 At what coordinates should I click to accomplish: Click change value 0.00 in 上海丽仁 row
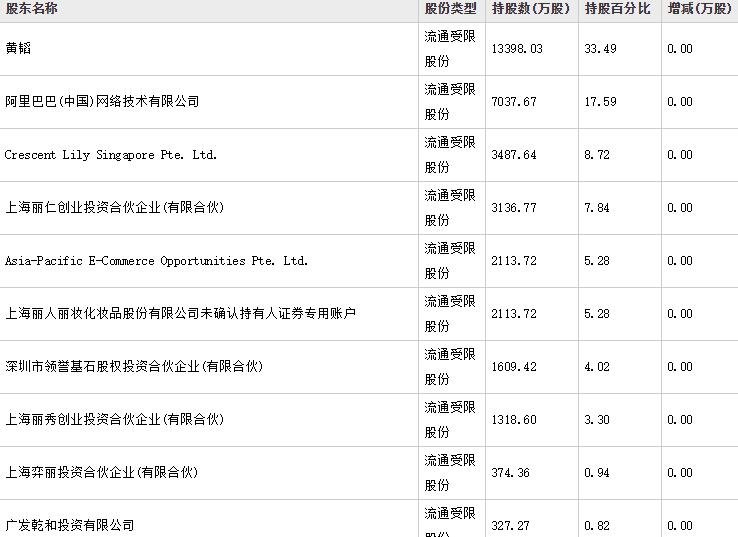pos(680,208)
